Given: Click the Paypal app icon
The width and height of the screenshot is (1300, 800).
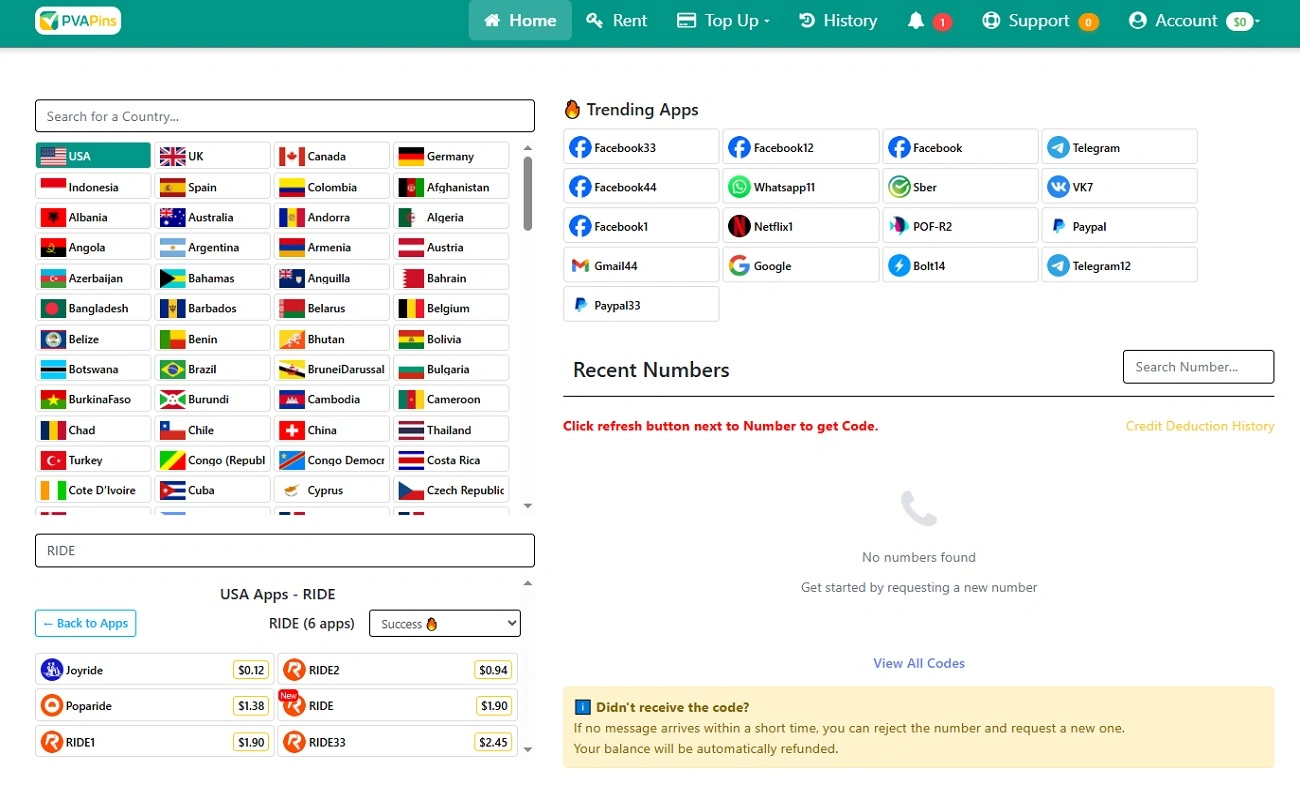Looking at the screenshot, I should tap(1058, 226).
